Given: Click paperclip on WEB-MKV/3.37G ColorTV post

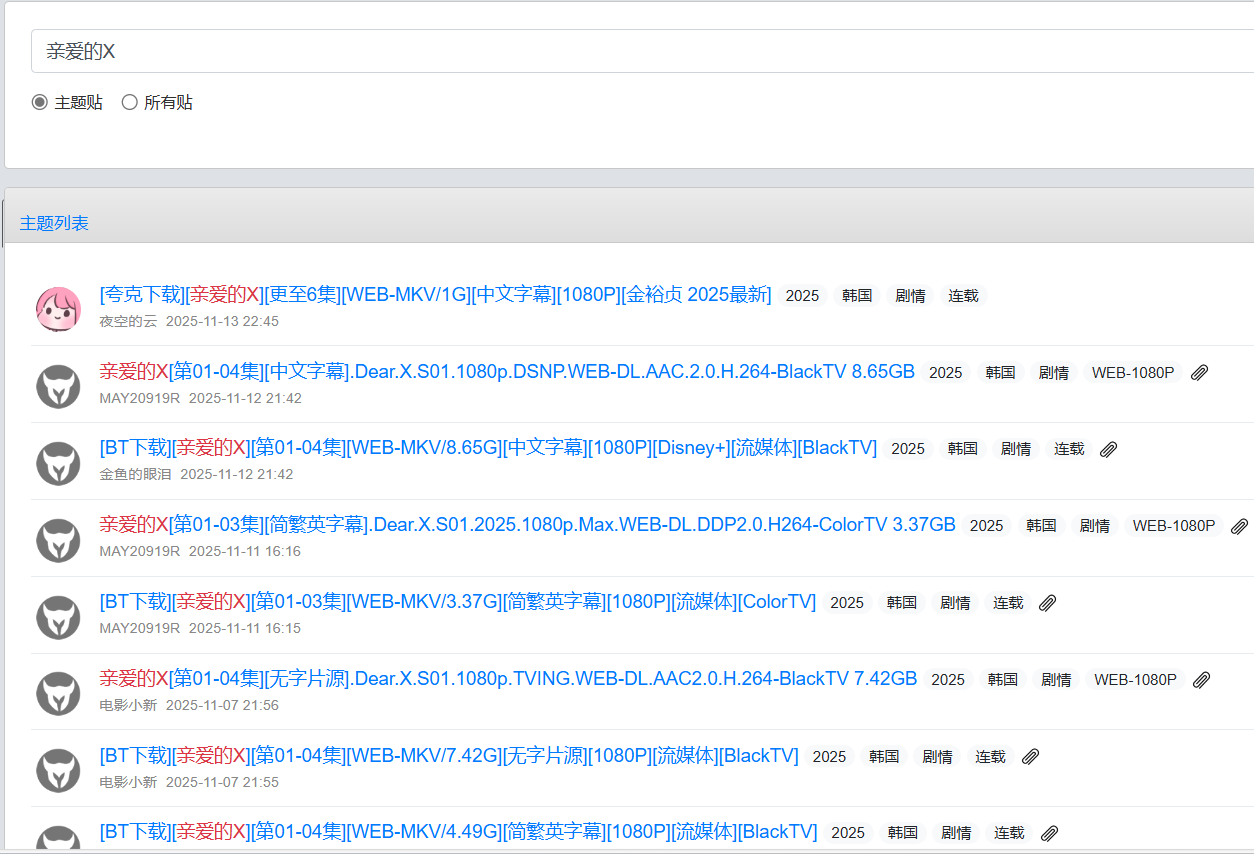Looking at the screenshot, I should 1047,603.
